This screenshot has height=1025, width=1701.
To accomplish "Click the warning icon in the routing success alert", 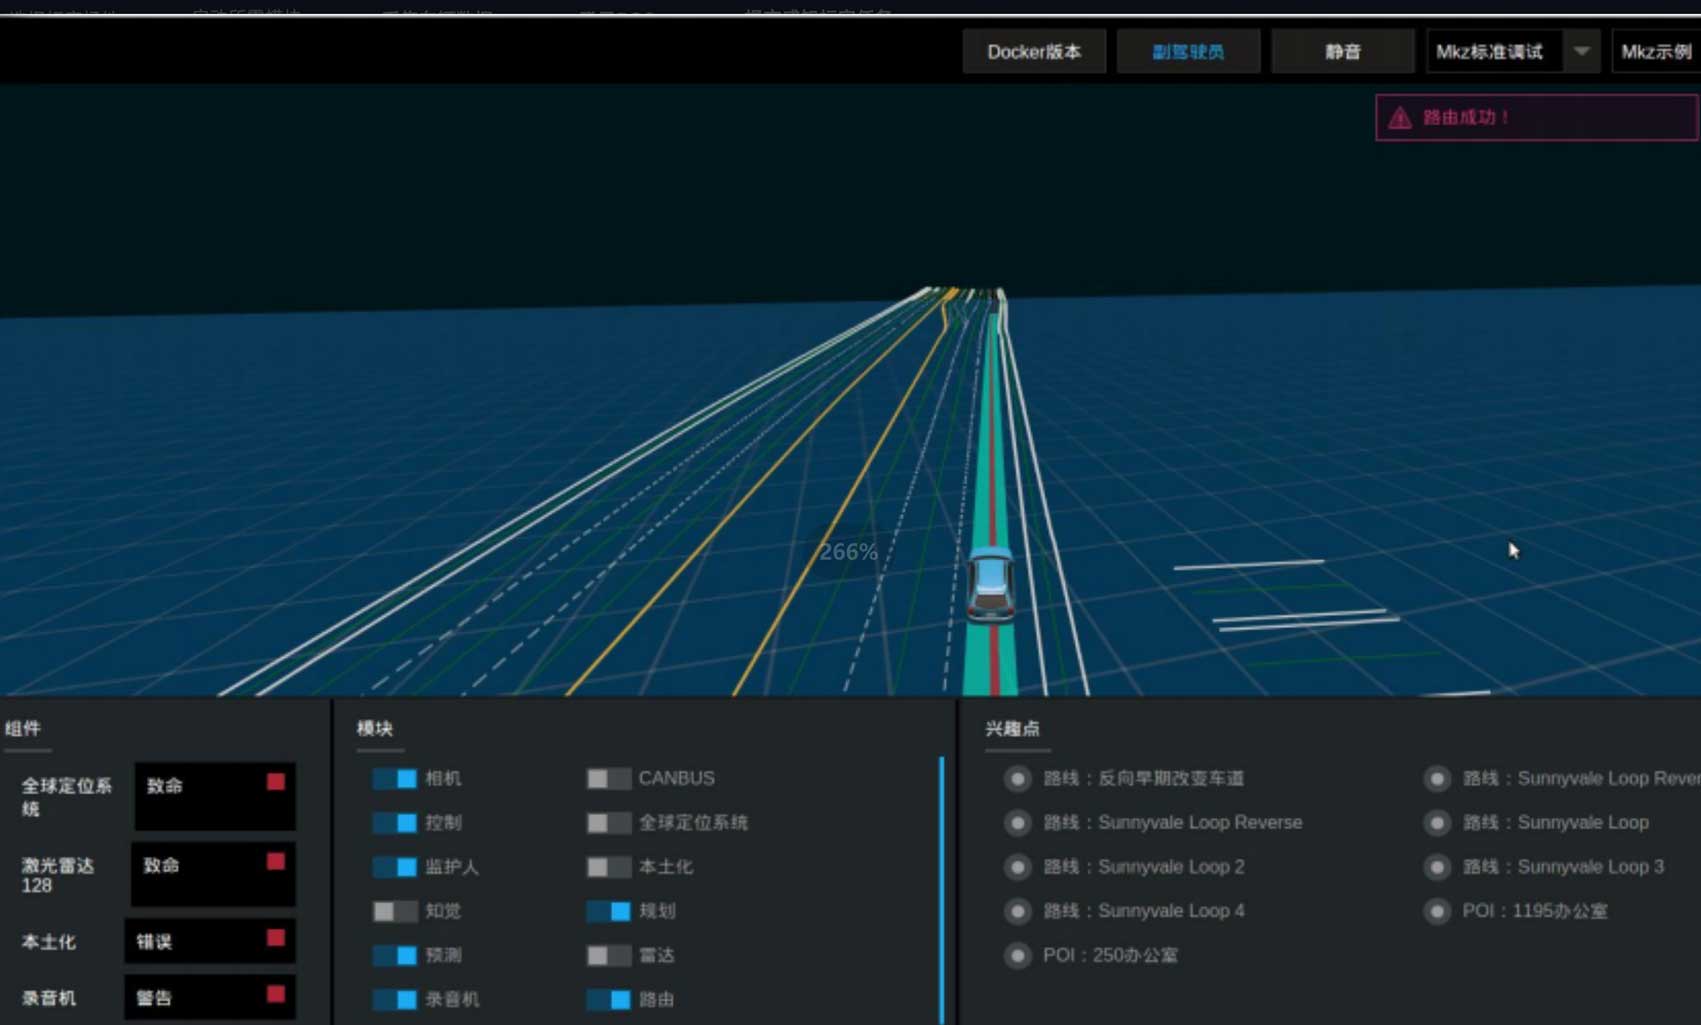I will [x=1399, y=118].
